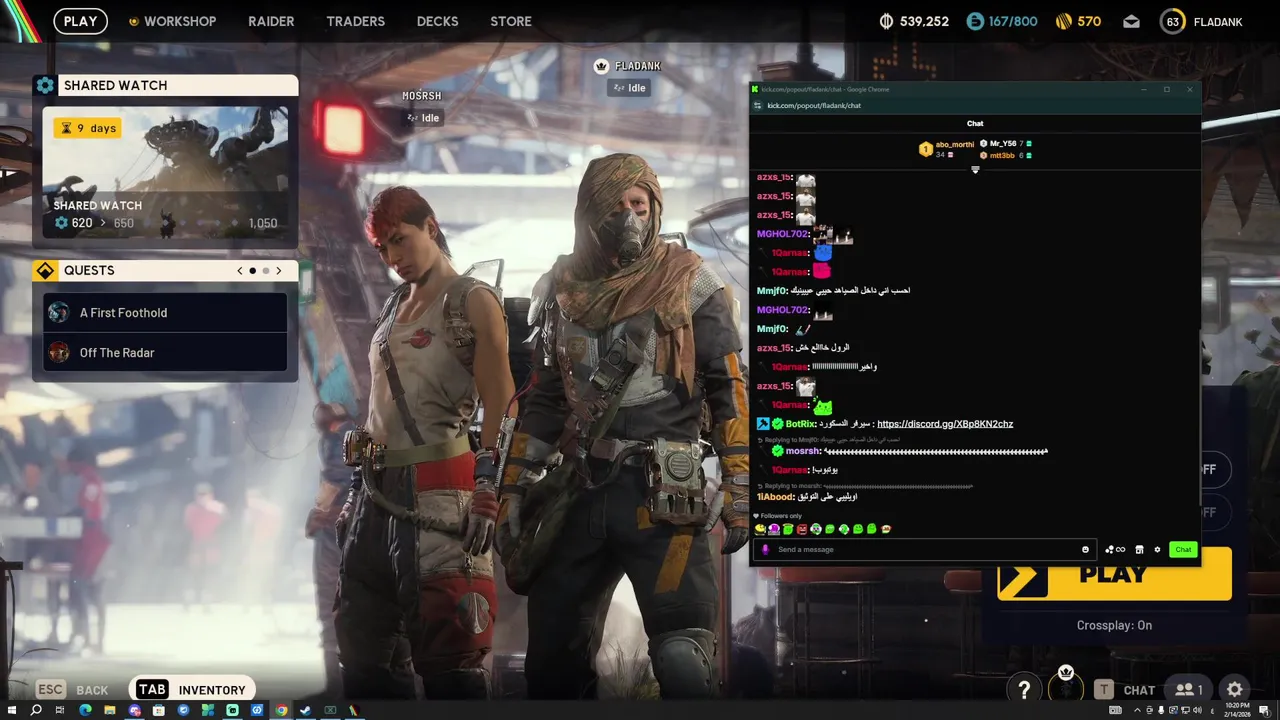Open the emoji picker smiley icon
This screenshot has height=720, width=1280.
pyautogui.click(x=1085, y=549)
